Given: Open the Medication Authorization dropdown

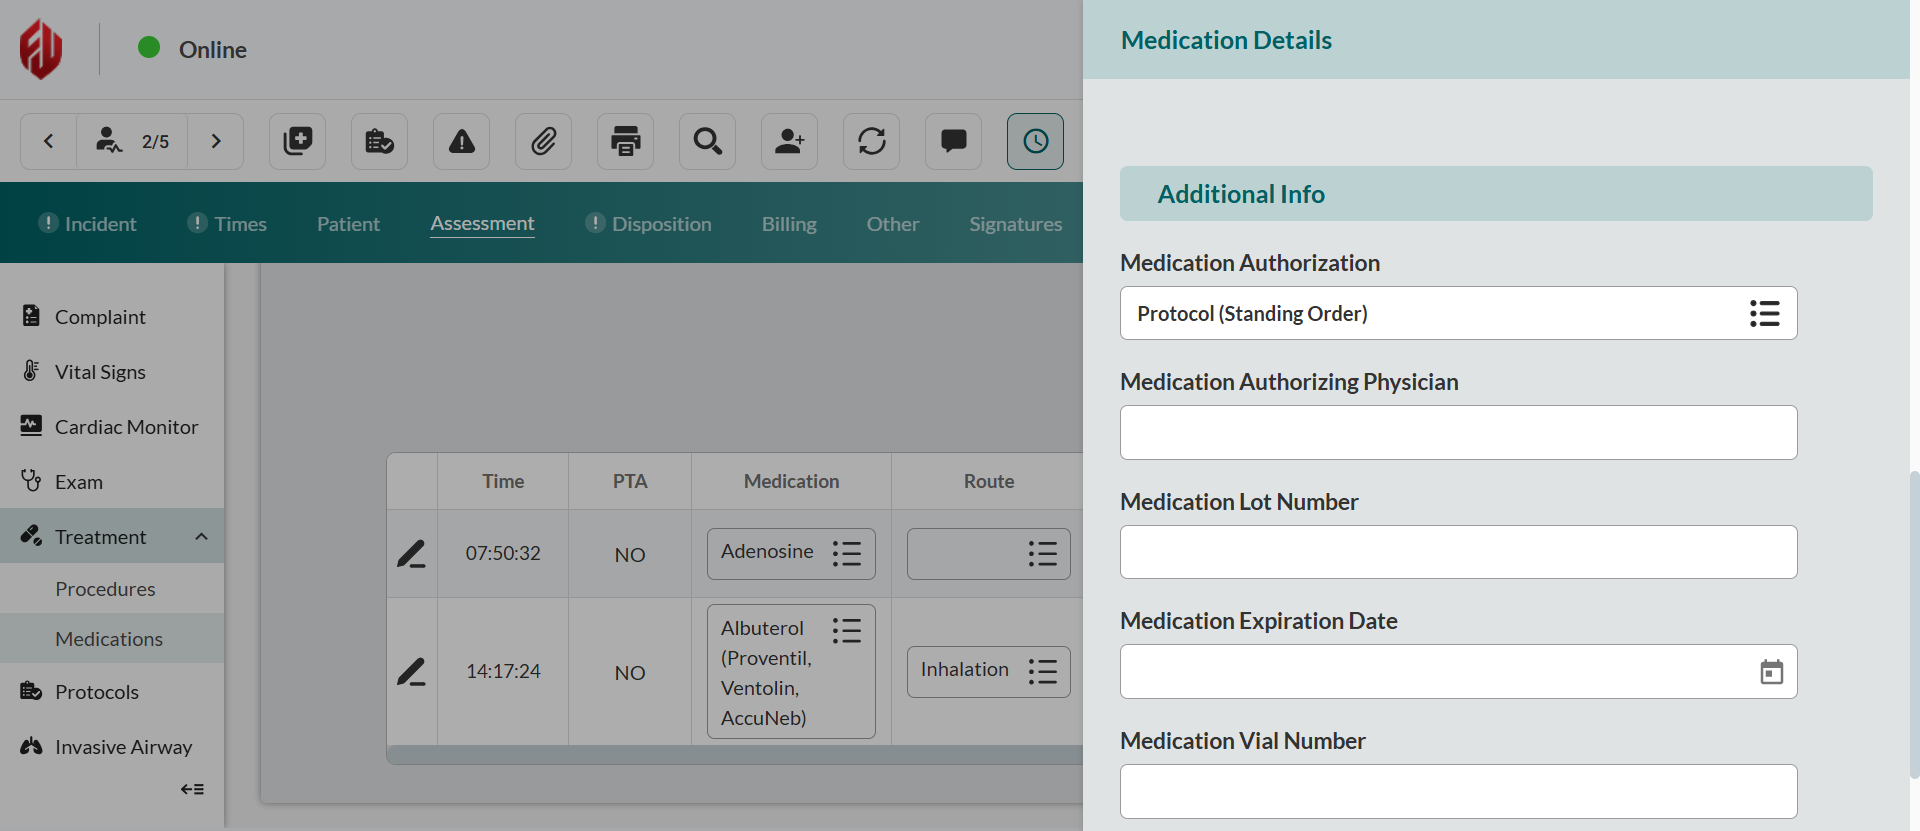Looking at the screenshot, I should coord(1764,313).
